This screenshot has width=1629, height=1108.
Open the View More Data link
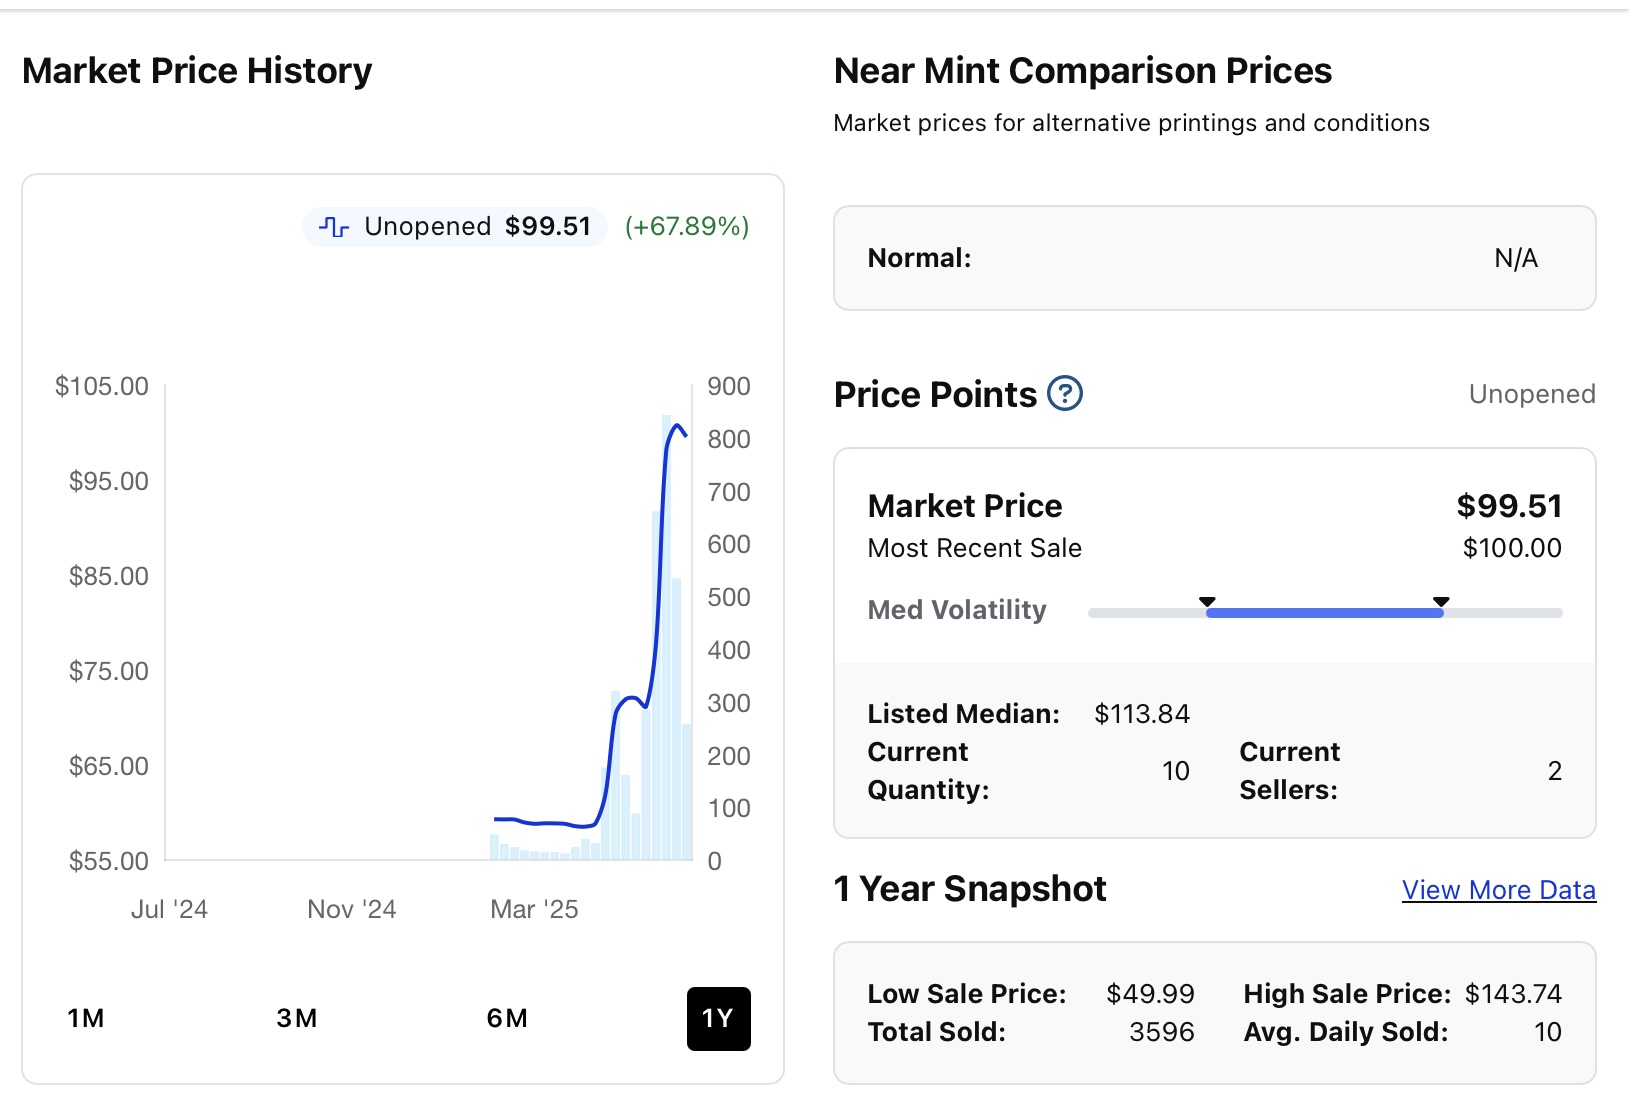point(1498,890)
